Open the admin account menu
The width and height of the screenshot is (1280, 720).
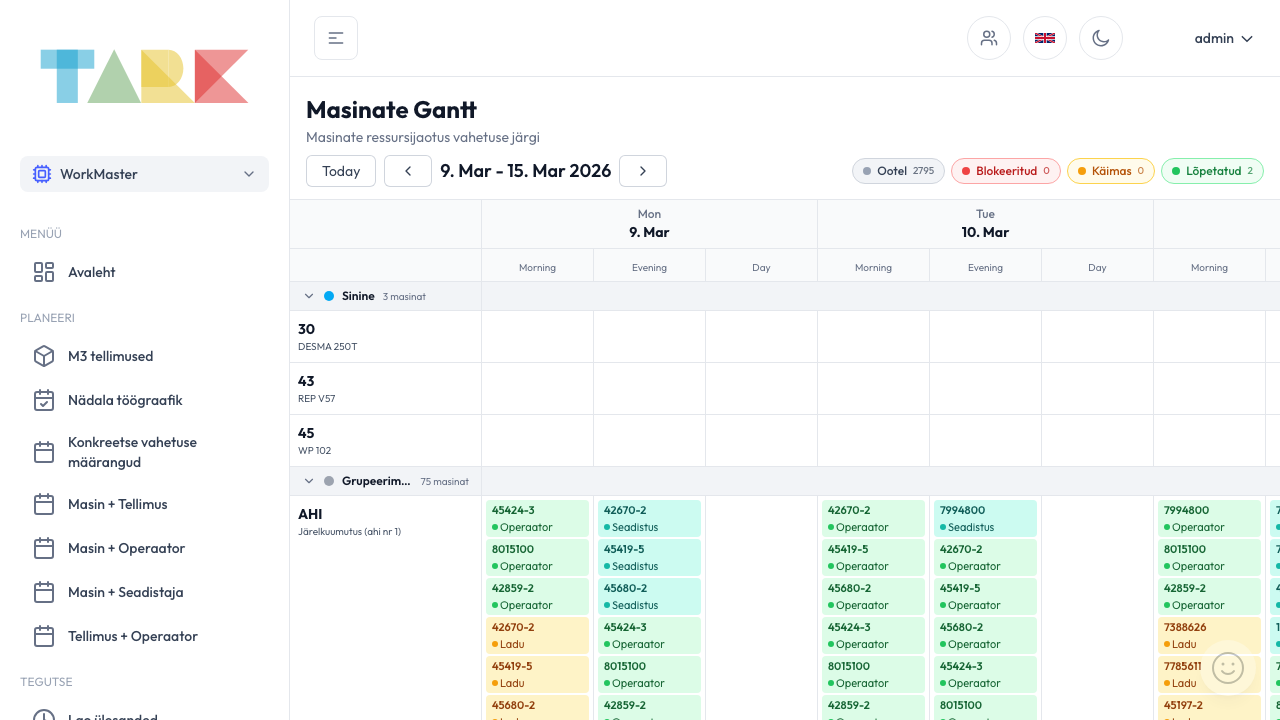1223,38
